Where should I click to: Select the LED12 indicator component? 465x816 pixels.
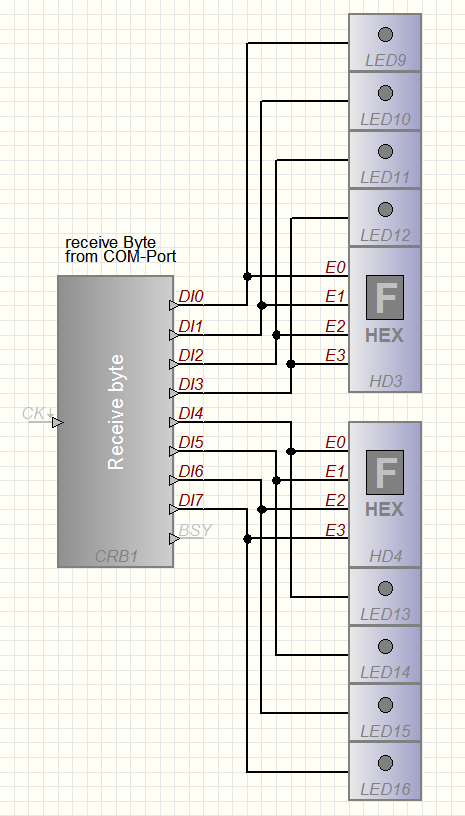385,218
